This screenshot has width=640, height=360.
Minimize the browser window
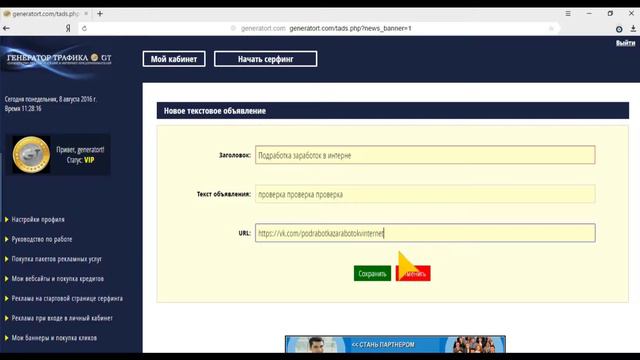click(589, 13)
